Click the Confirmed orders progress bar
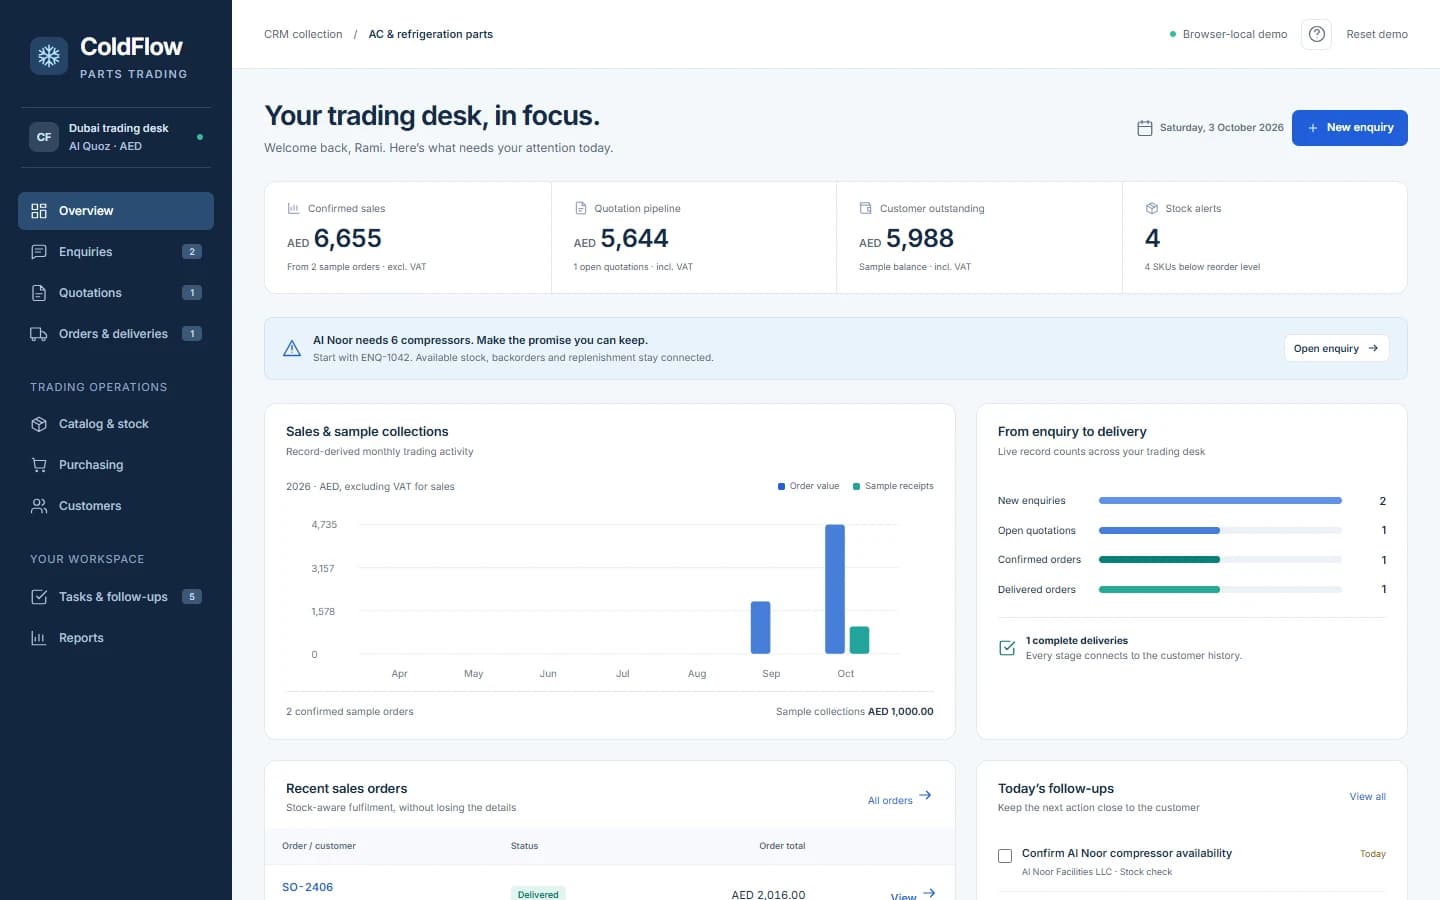 point(1220,560)
